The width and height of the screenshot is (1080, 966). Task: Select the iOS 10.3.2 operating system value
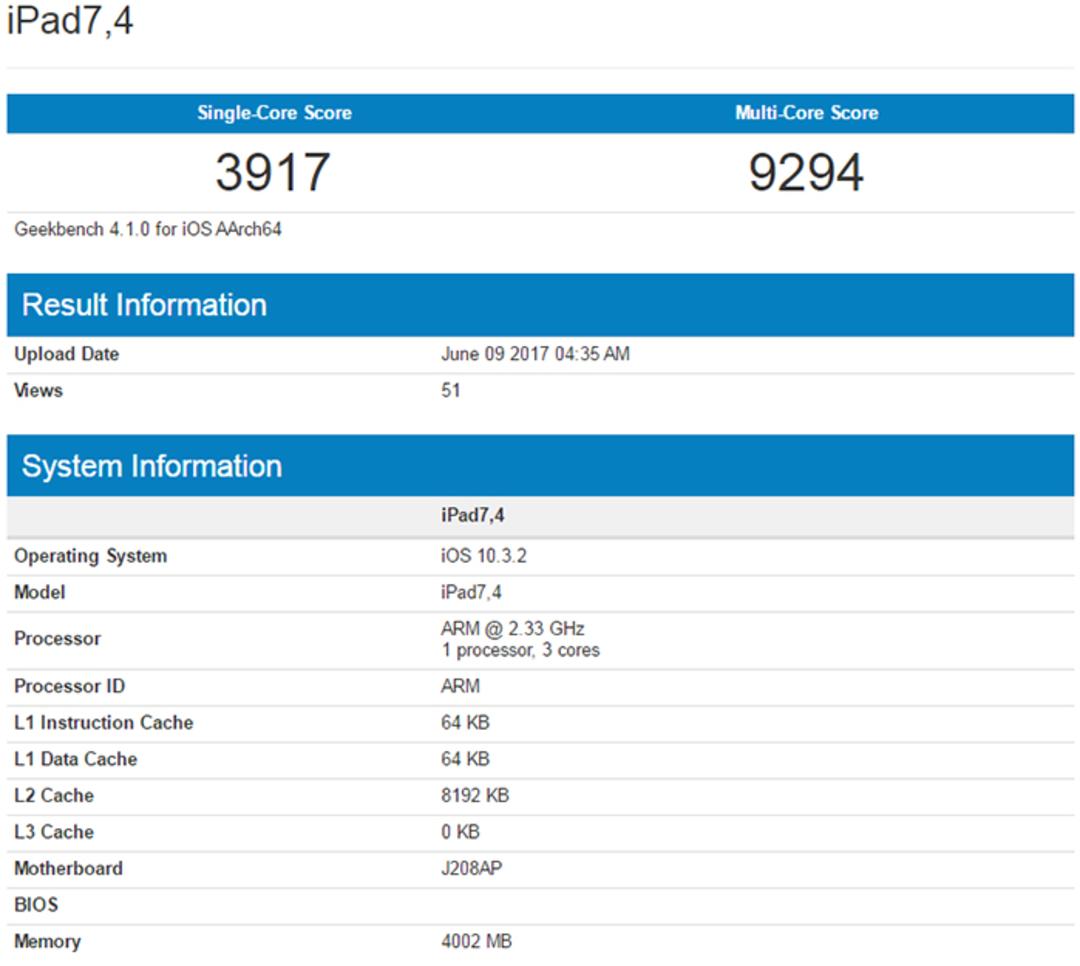point(484,556)
